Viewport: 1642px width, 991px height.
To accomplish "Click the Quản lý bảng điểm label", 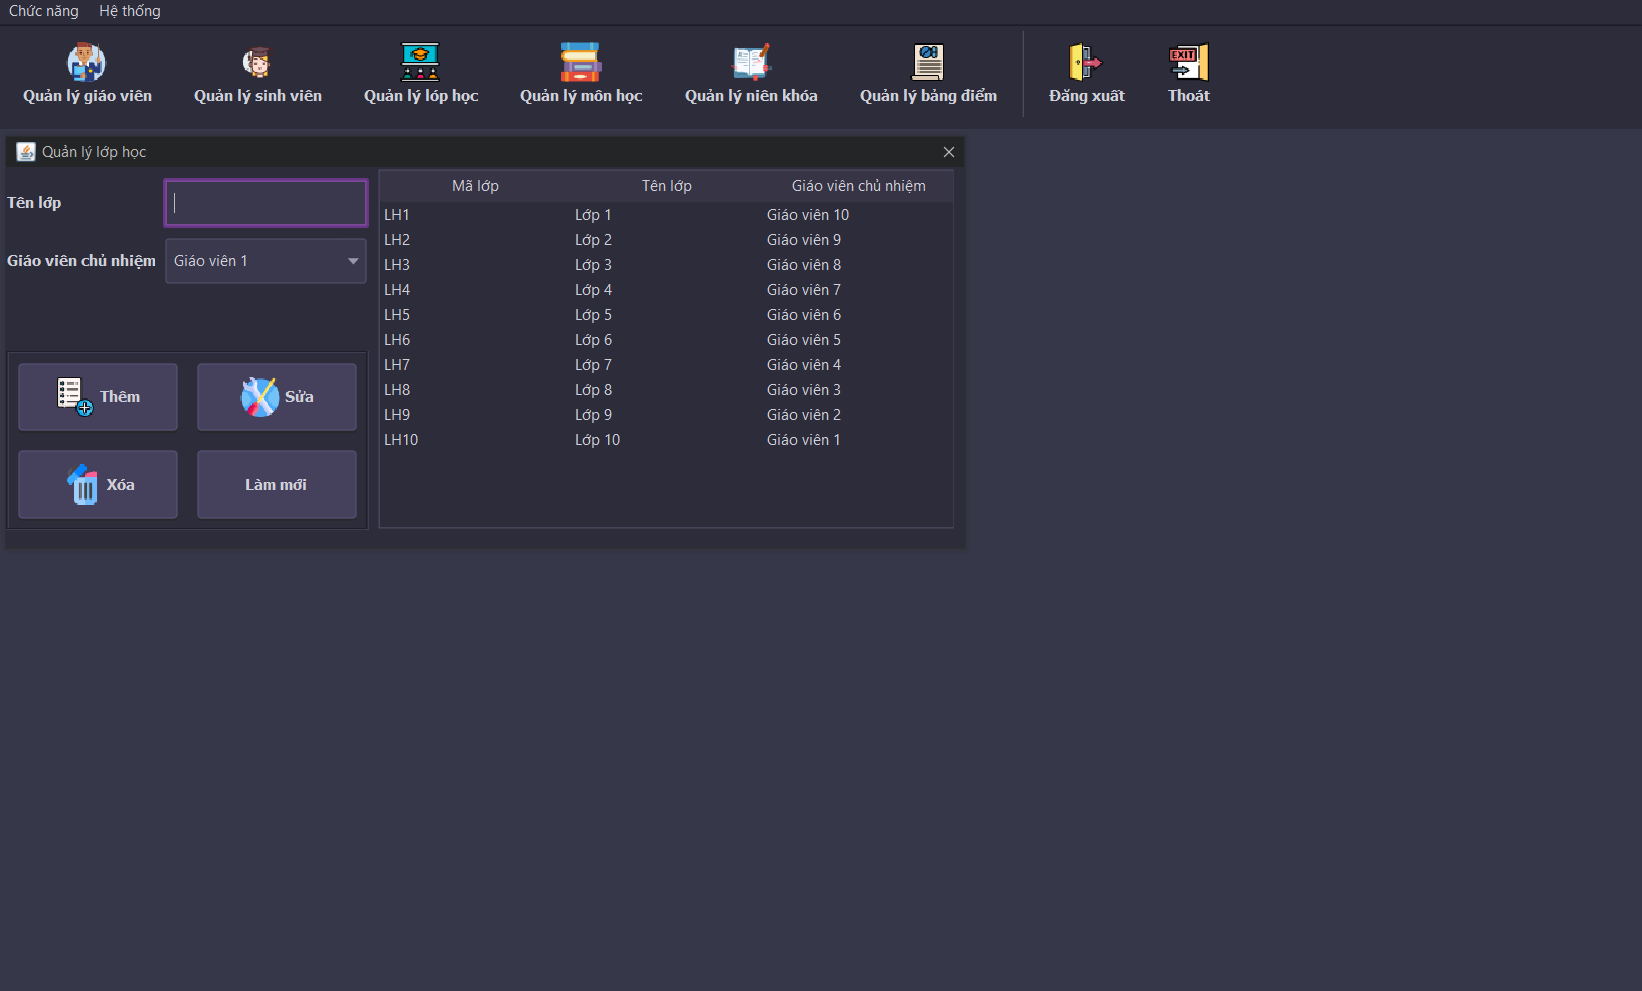I will (929, 96).
